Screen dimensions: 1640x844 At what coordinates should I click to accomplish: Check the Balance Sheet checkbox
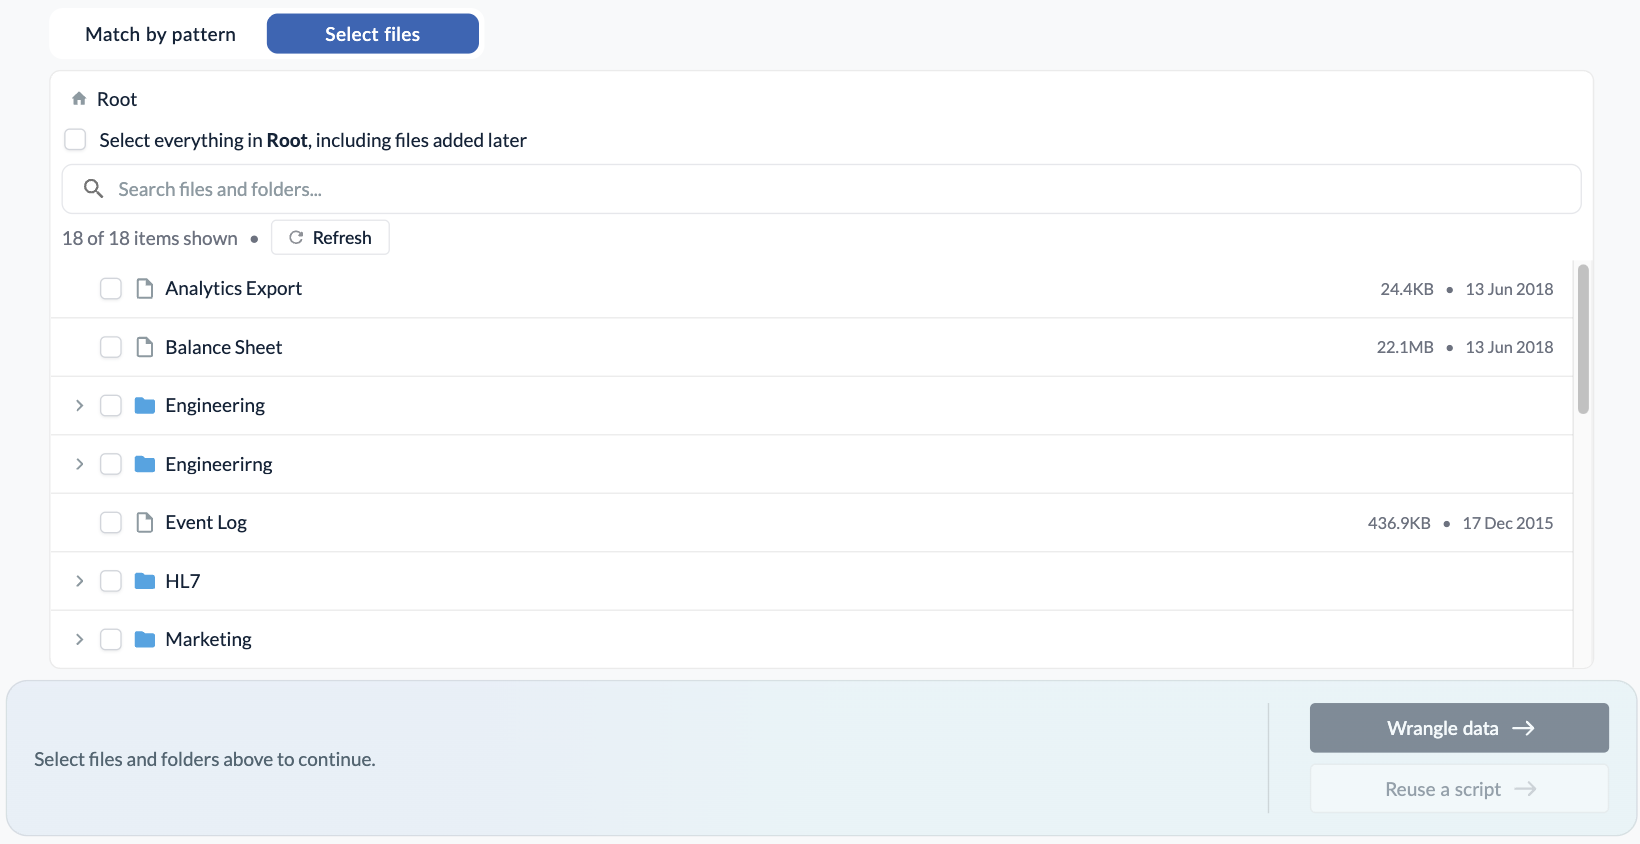[x=111, y=347]
